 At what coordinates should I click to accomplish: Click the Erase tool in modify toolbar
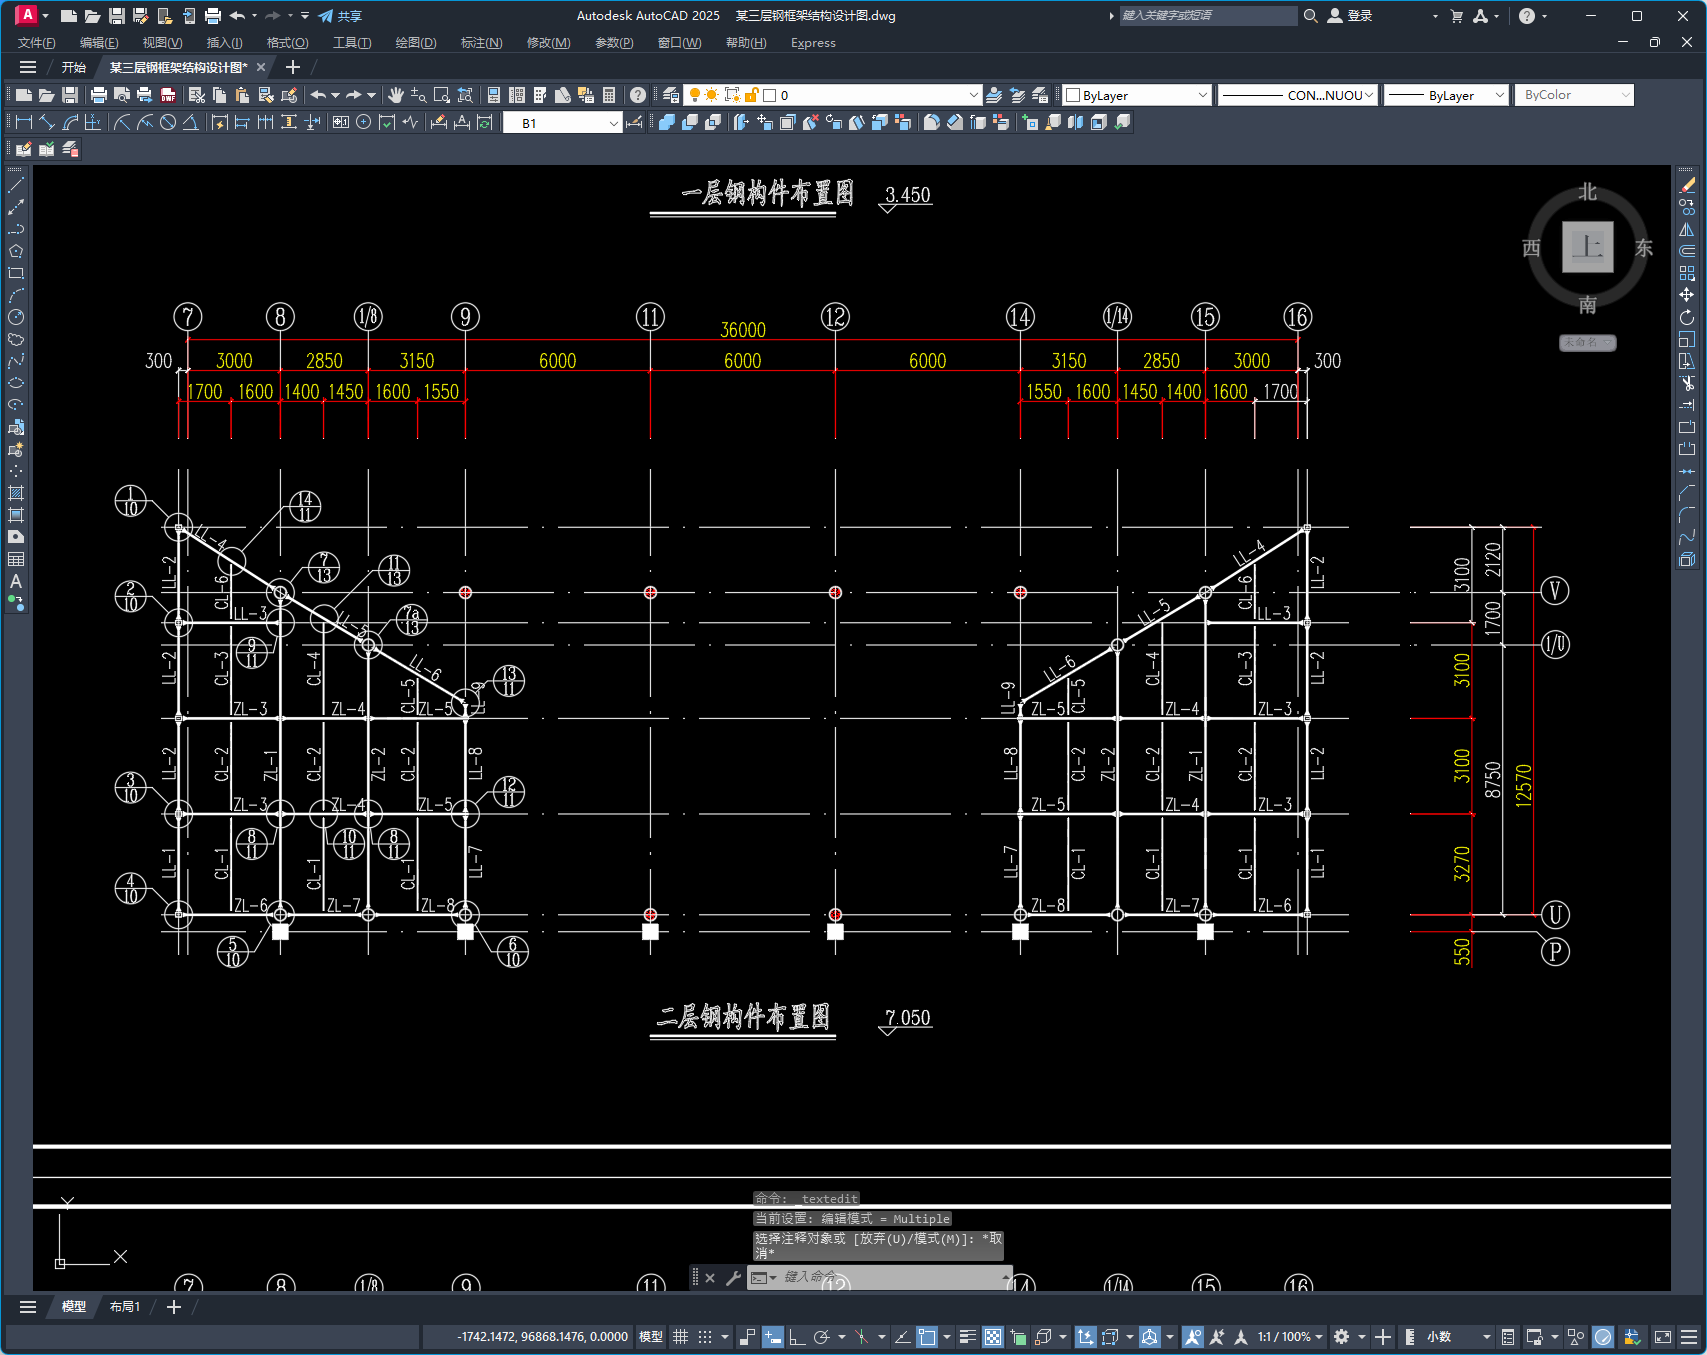pyautogui.click(x=1687, y=185)
